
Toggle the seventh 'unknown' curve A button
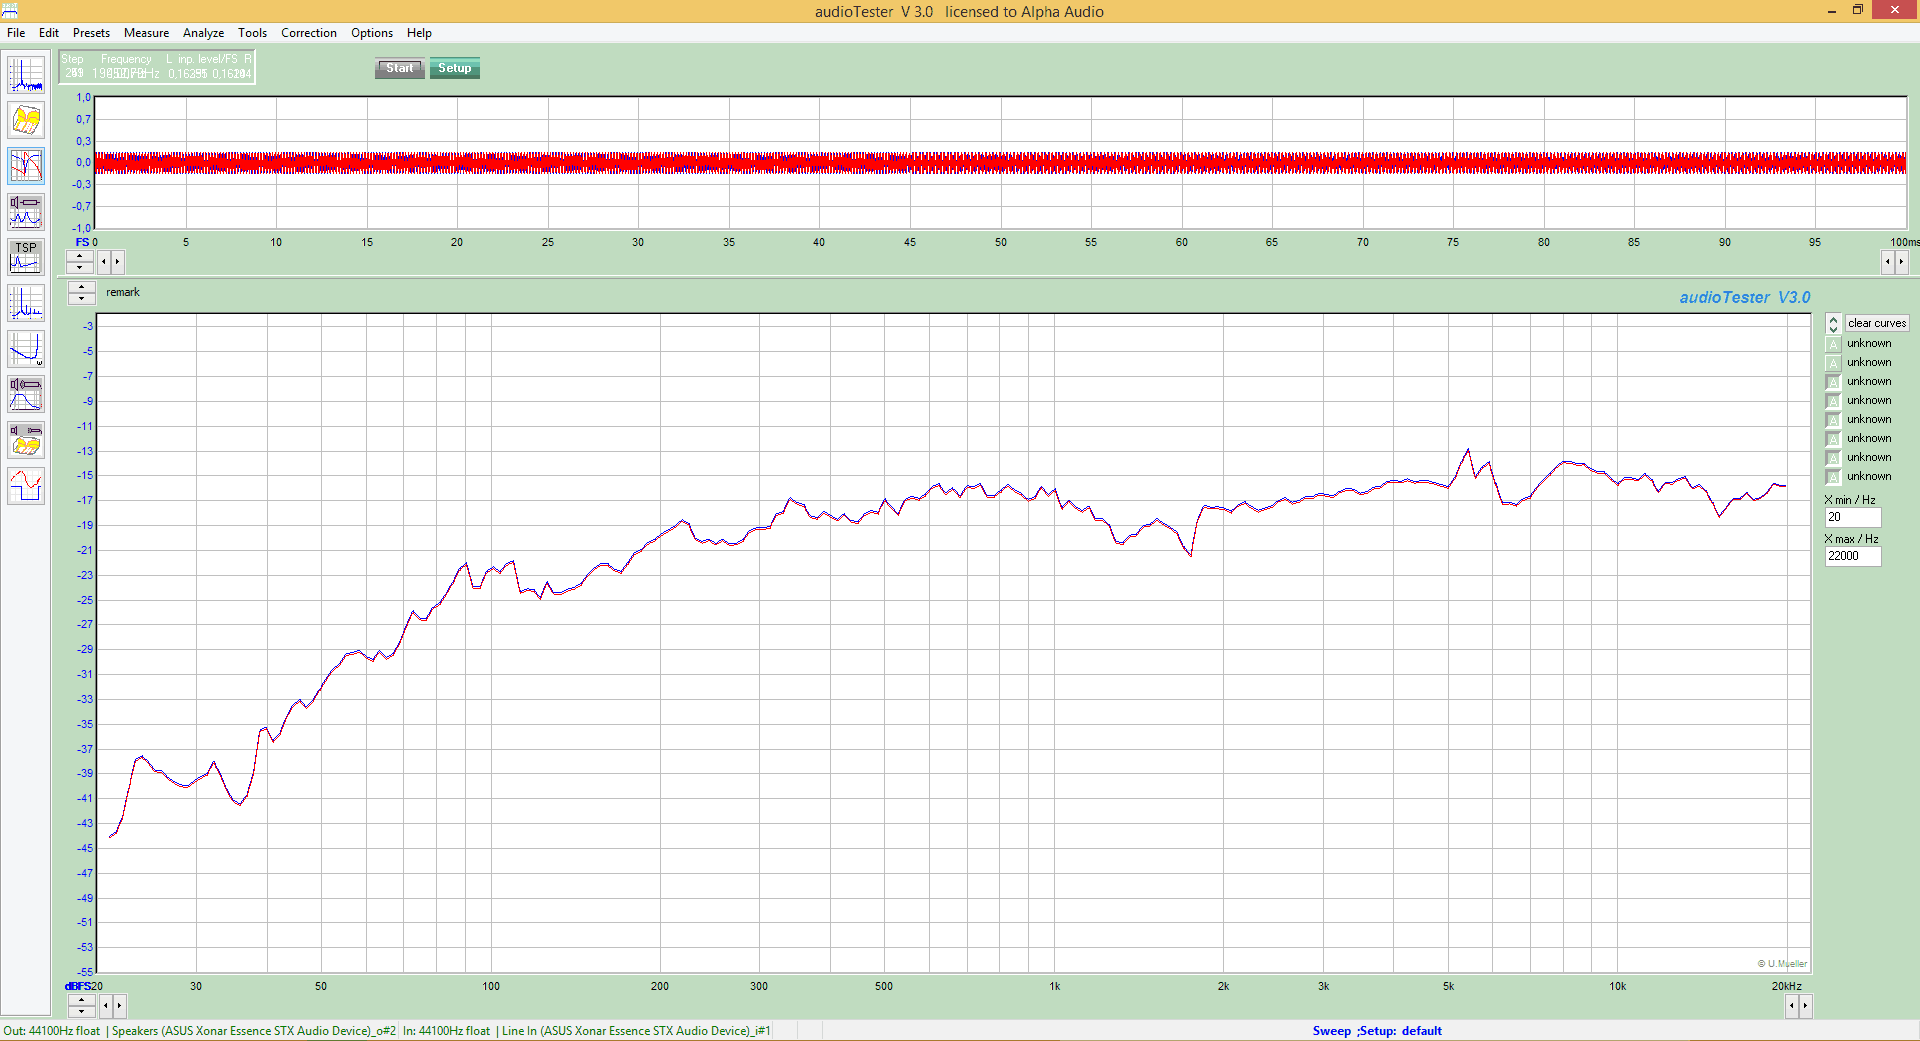click(x=1833, y=458)
